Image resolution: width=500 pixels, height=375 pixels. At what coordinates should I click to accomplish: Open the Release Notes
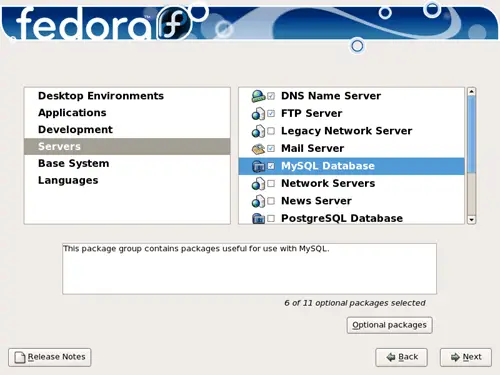50,357
